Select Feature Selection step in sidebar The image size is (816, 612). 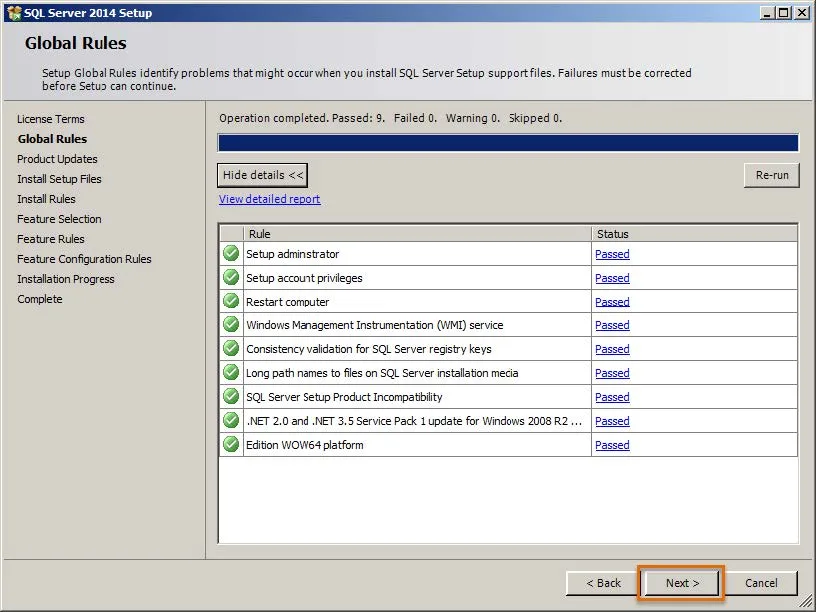click(59, 219)
